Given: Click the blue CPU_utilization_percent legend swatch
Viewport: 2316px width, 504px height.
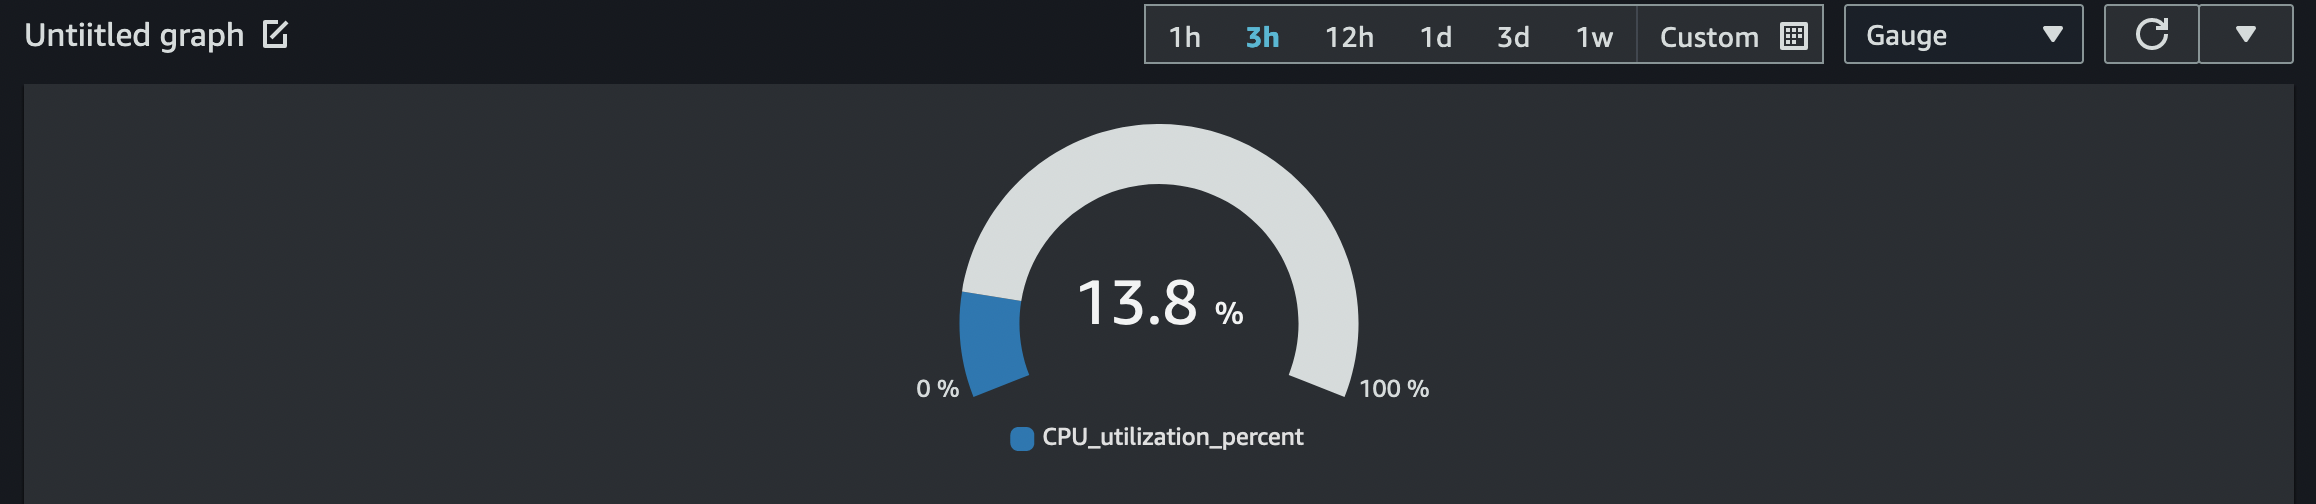Looking at the screenshot, I should [1022, 438].
